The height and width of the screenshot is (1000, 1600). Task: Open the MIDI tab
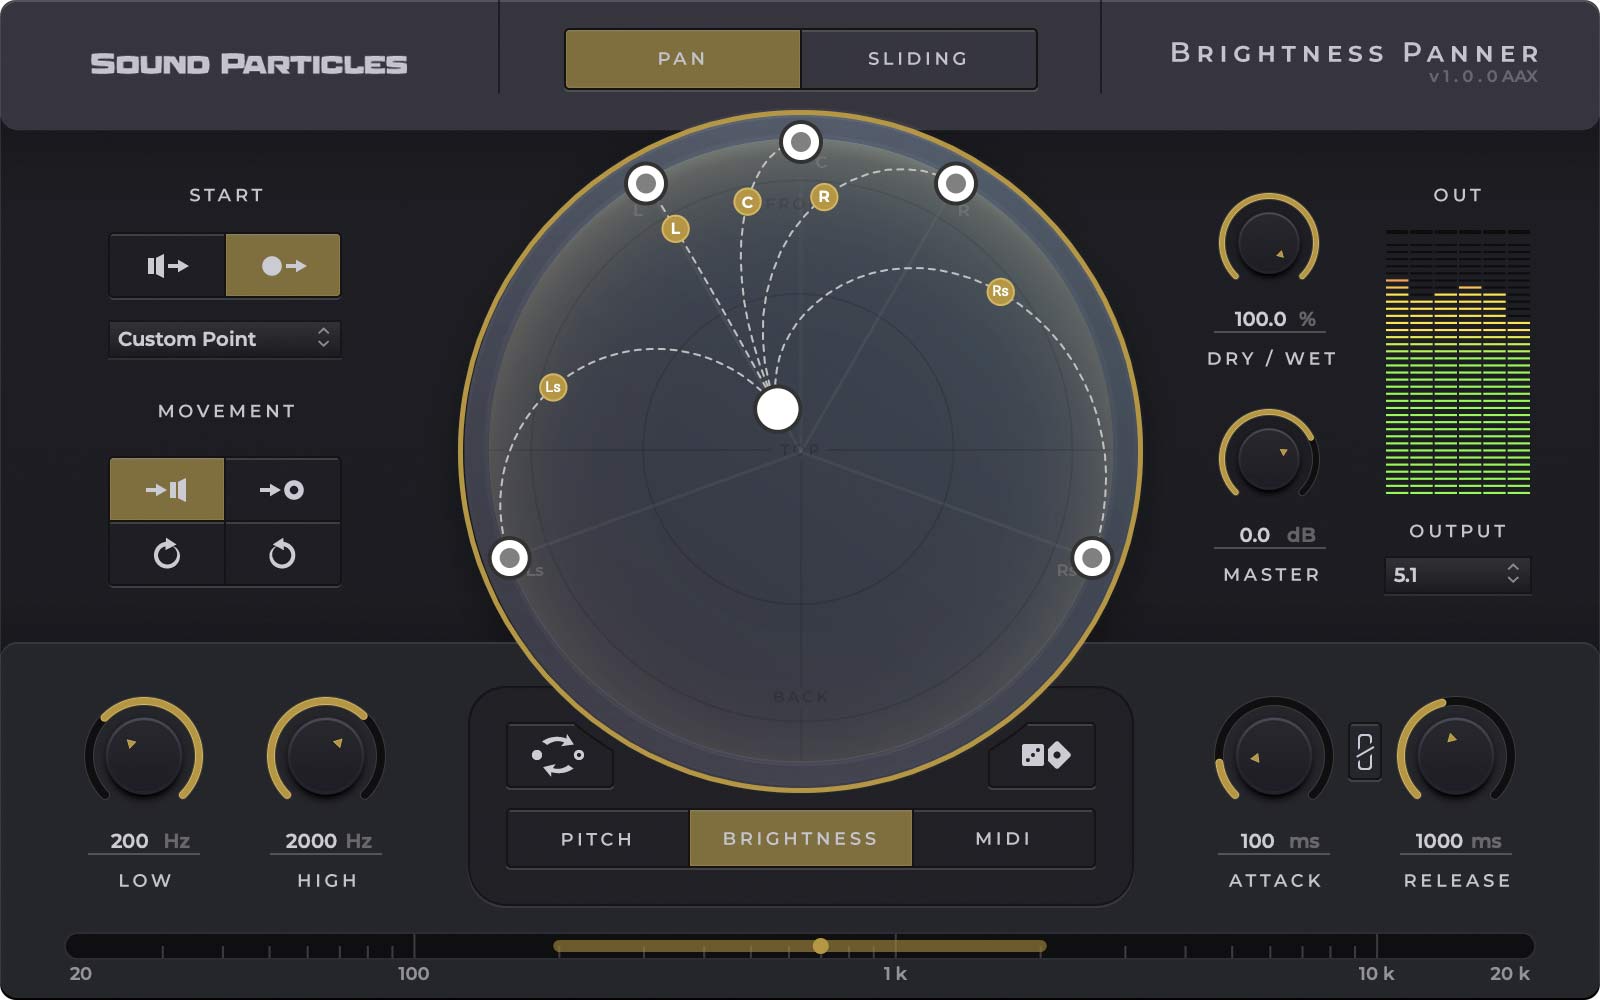(x=1004, y=838)
